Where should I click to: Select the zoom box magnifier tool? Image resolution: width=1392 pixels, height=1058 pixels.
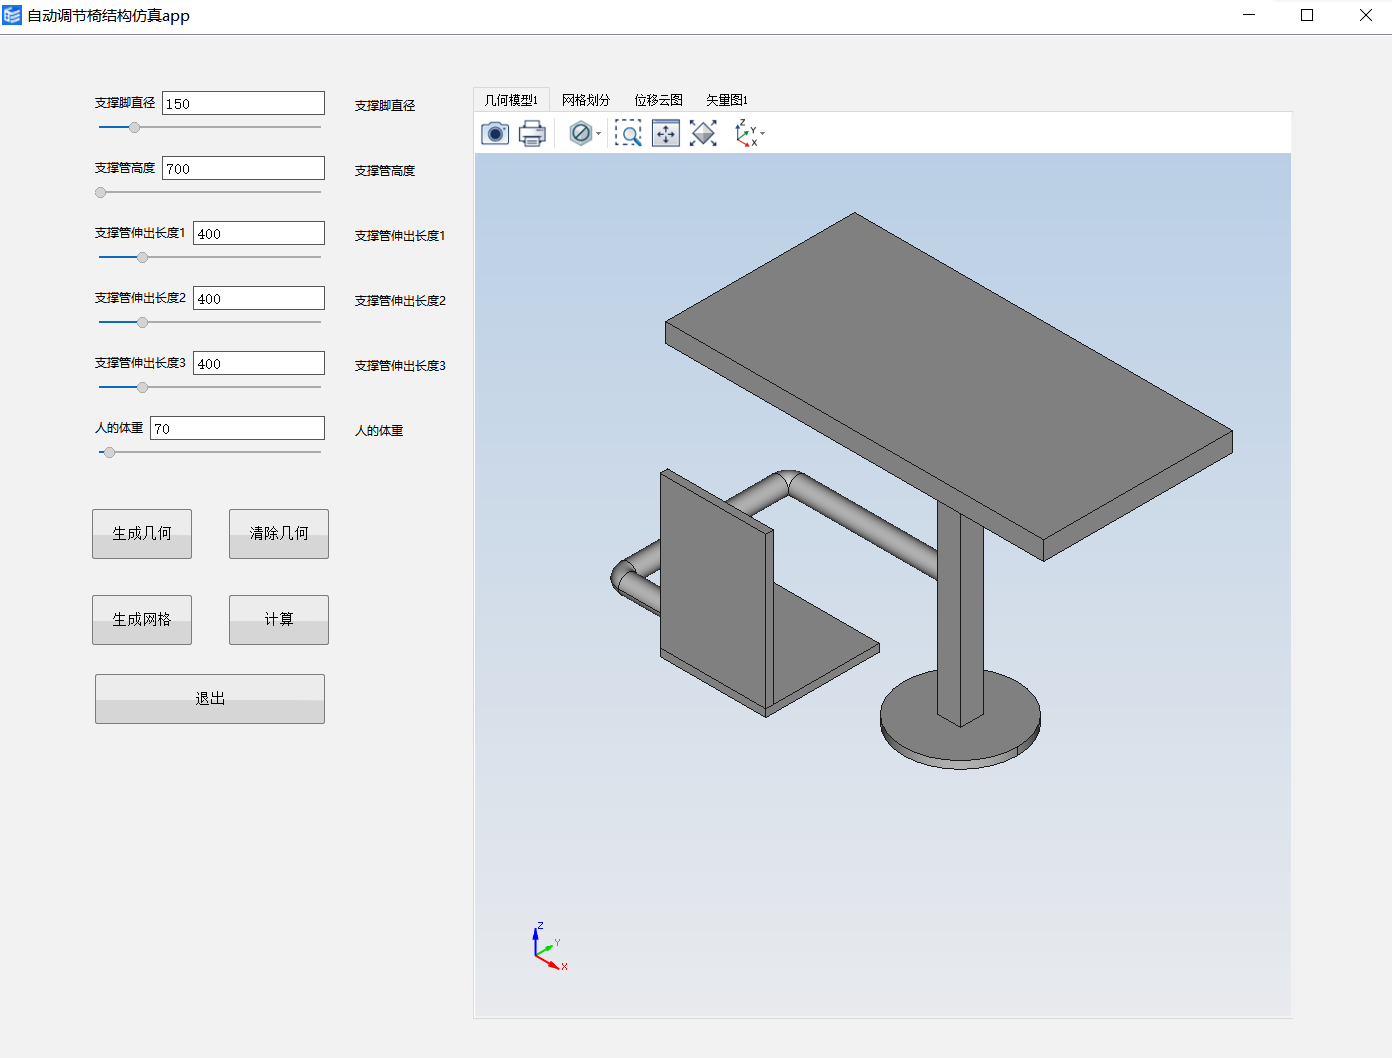point(628,133)
